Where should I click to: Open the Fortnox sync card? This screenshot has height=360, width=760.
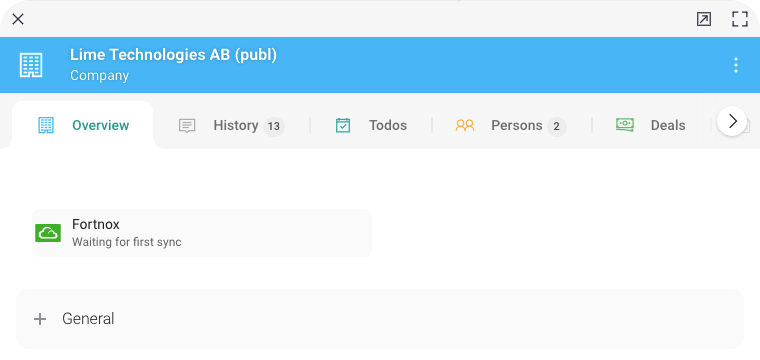coord(202,233)
